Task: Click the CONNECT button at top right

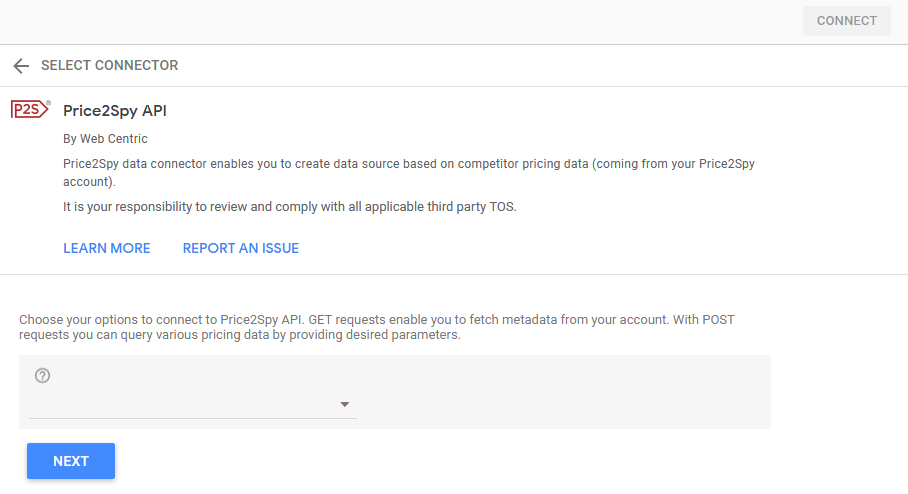Action: point(847,21)
